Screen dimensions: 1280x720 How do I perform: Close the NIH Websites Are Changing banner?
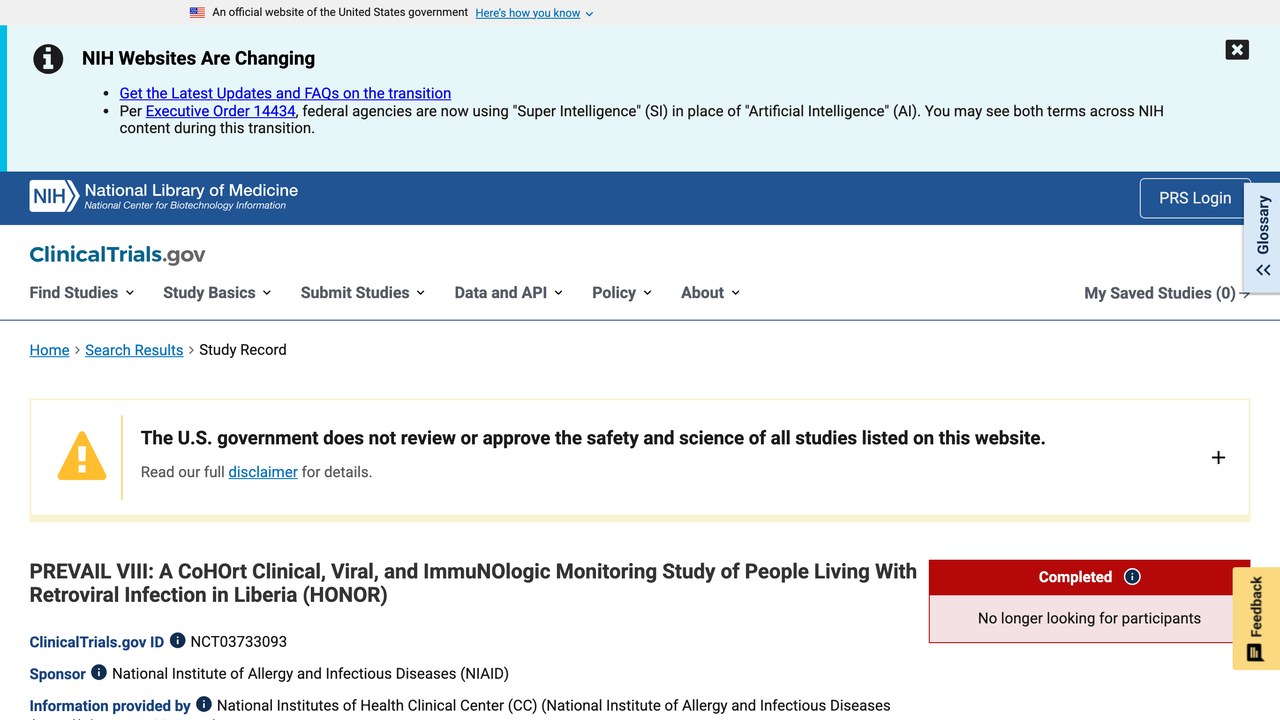1237,50
